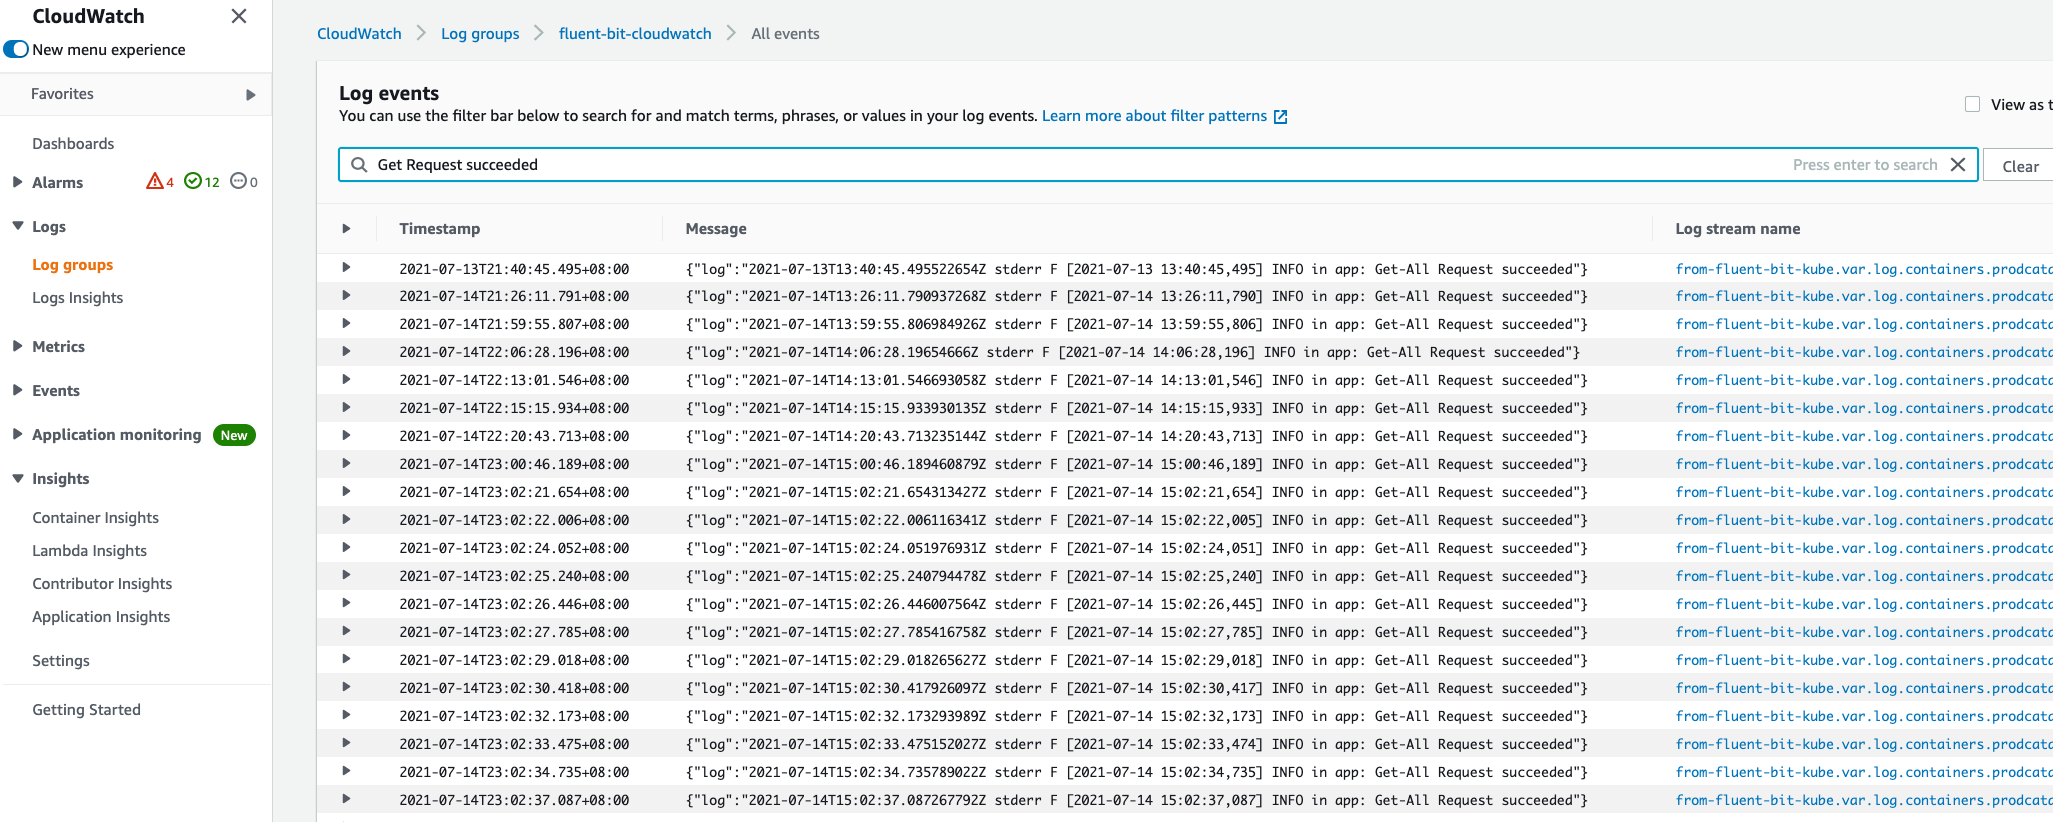The width and height of the screenshot is (2053, 822).
Task: Expand the Alarms tree item
Action: click(17, 182)
